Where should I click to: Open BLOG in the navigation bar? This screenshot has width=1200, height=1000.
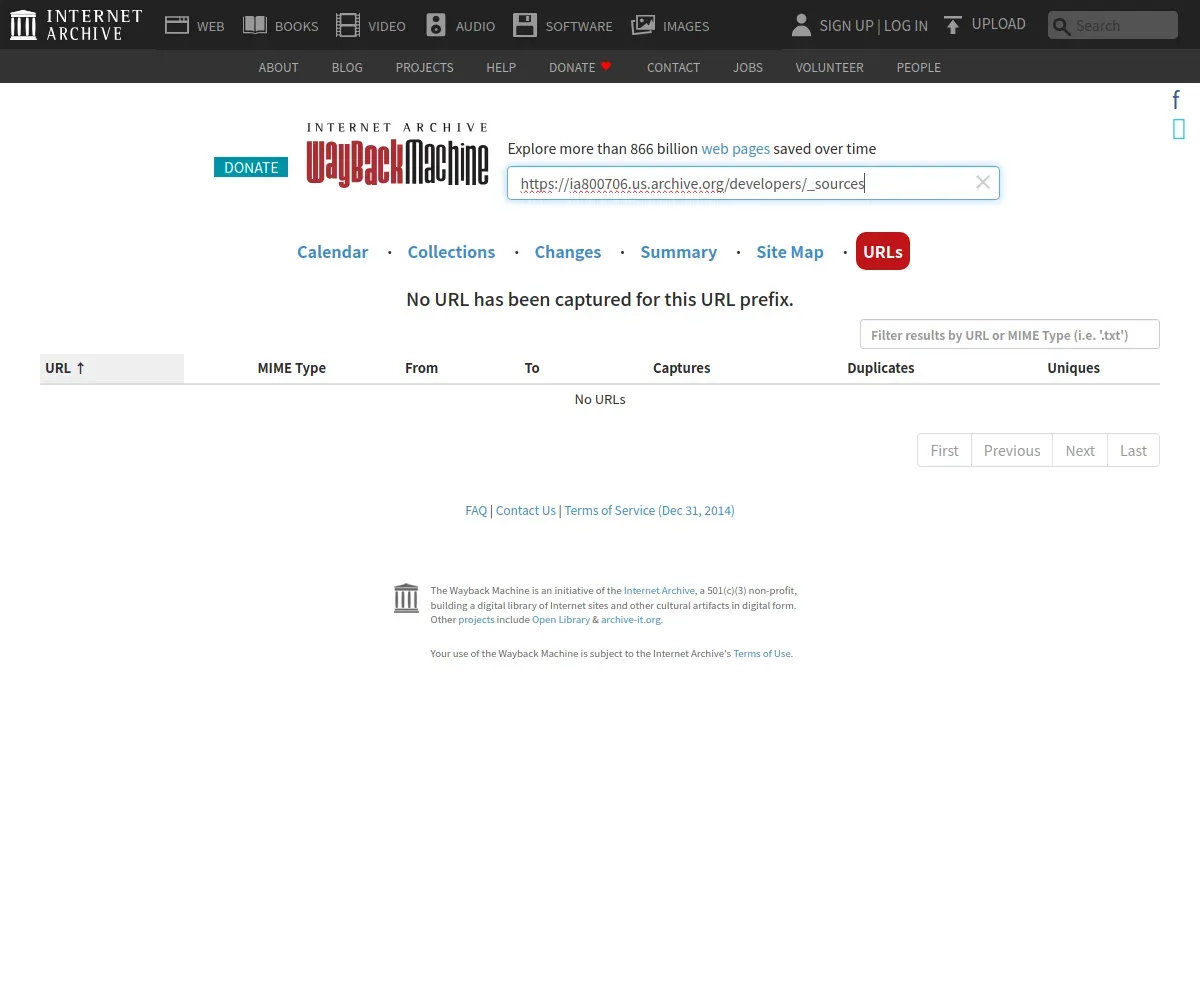point(347,67)
